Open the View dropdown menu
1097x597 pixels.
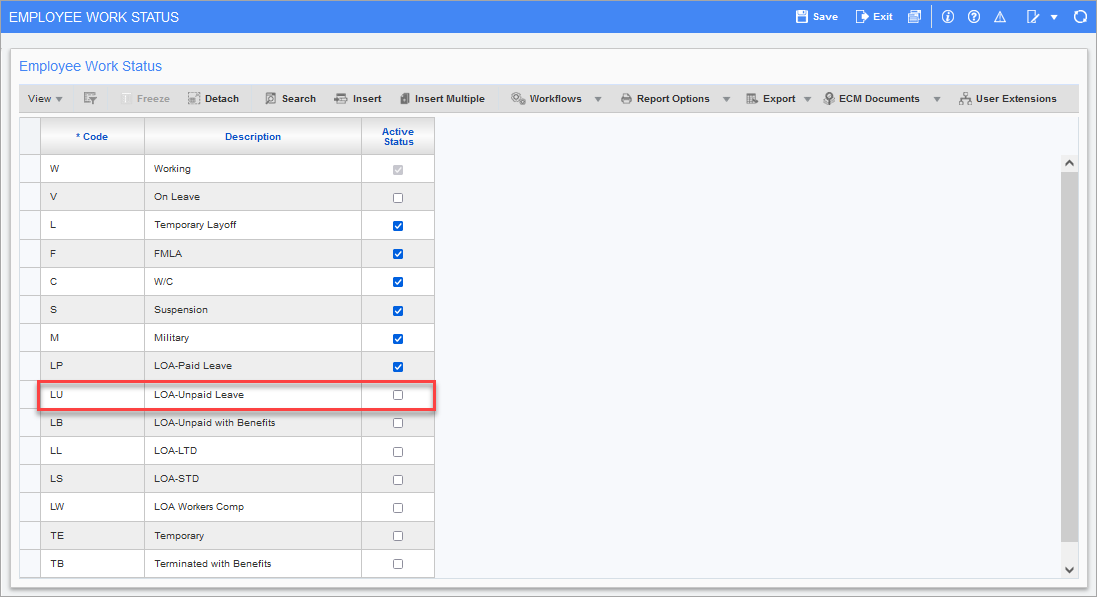[x=45, y=99]
